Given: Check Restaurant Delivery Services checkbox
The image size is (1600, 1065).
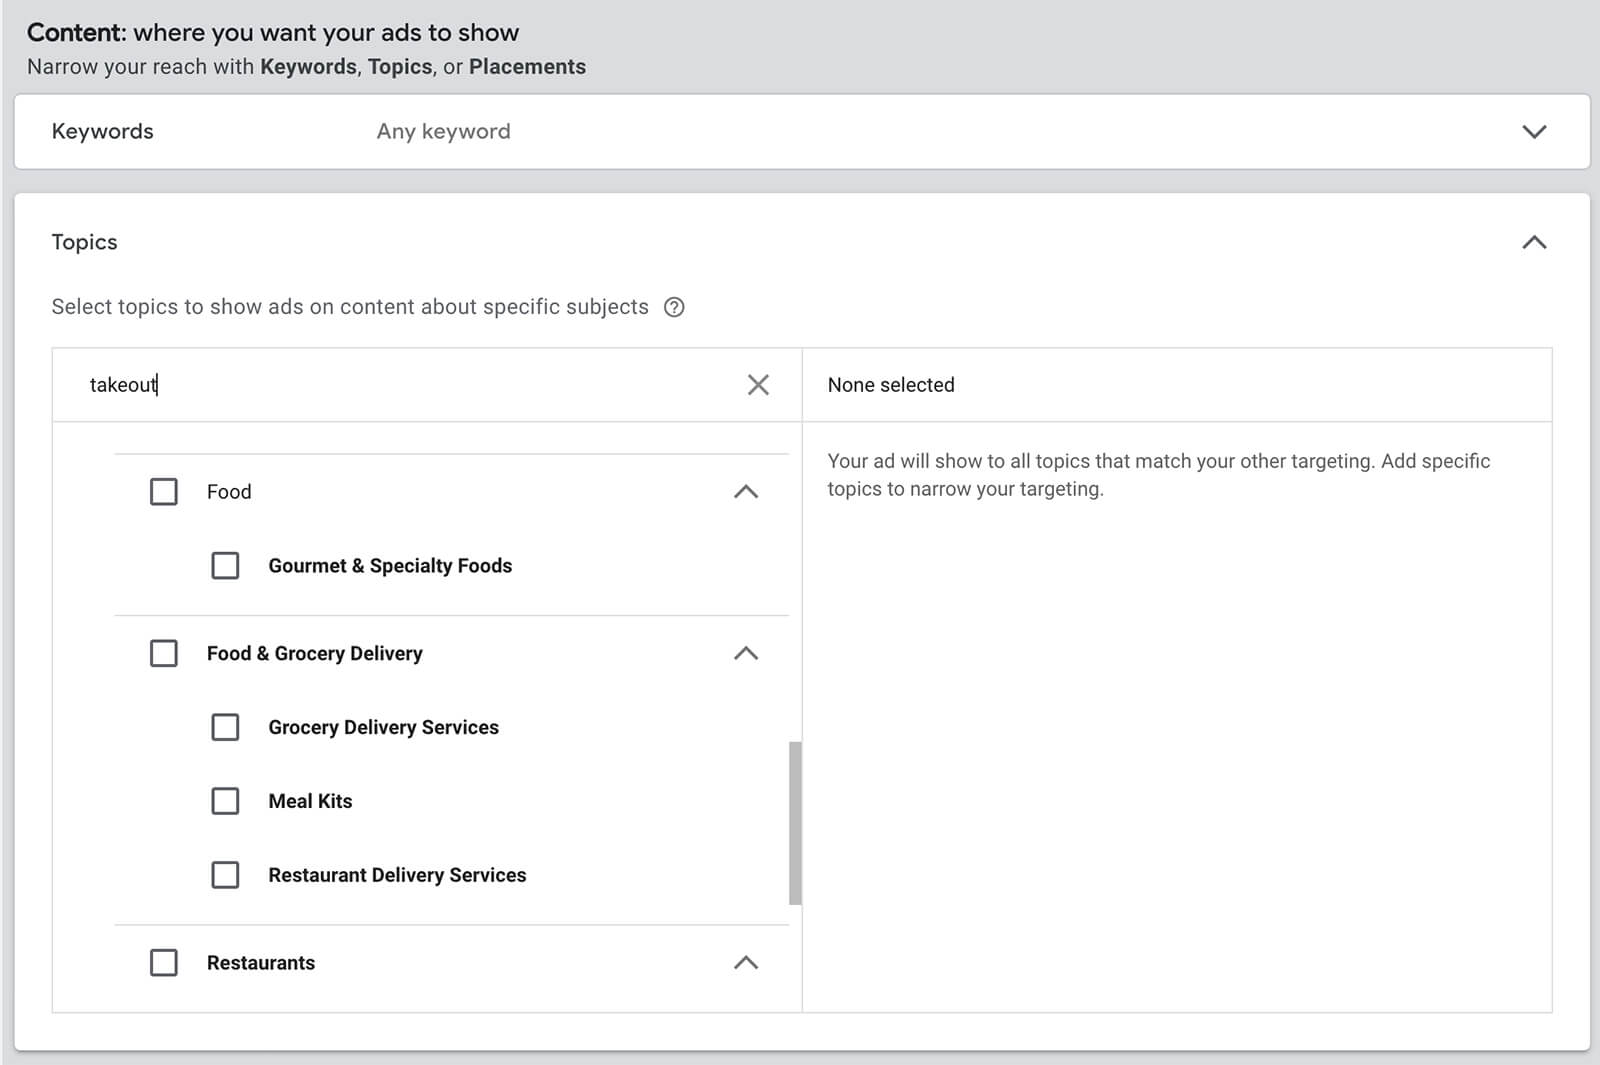Looking at the screenshot, I should (x=225, y=875).
